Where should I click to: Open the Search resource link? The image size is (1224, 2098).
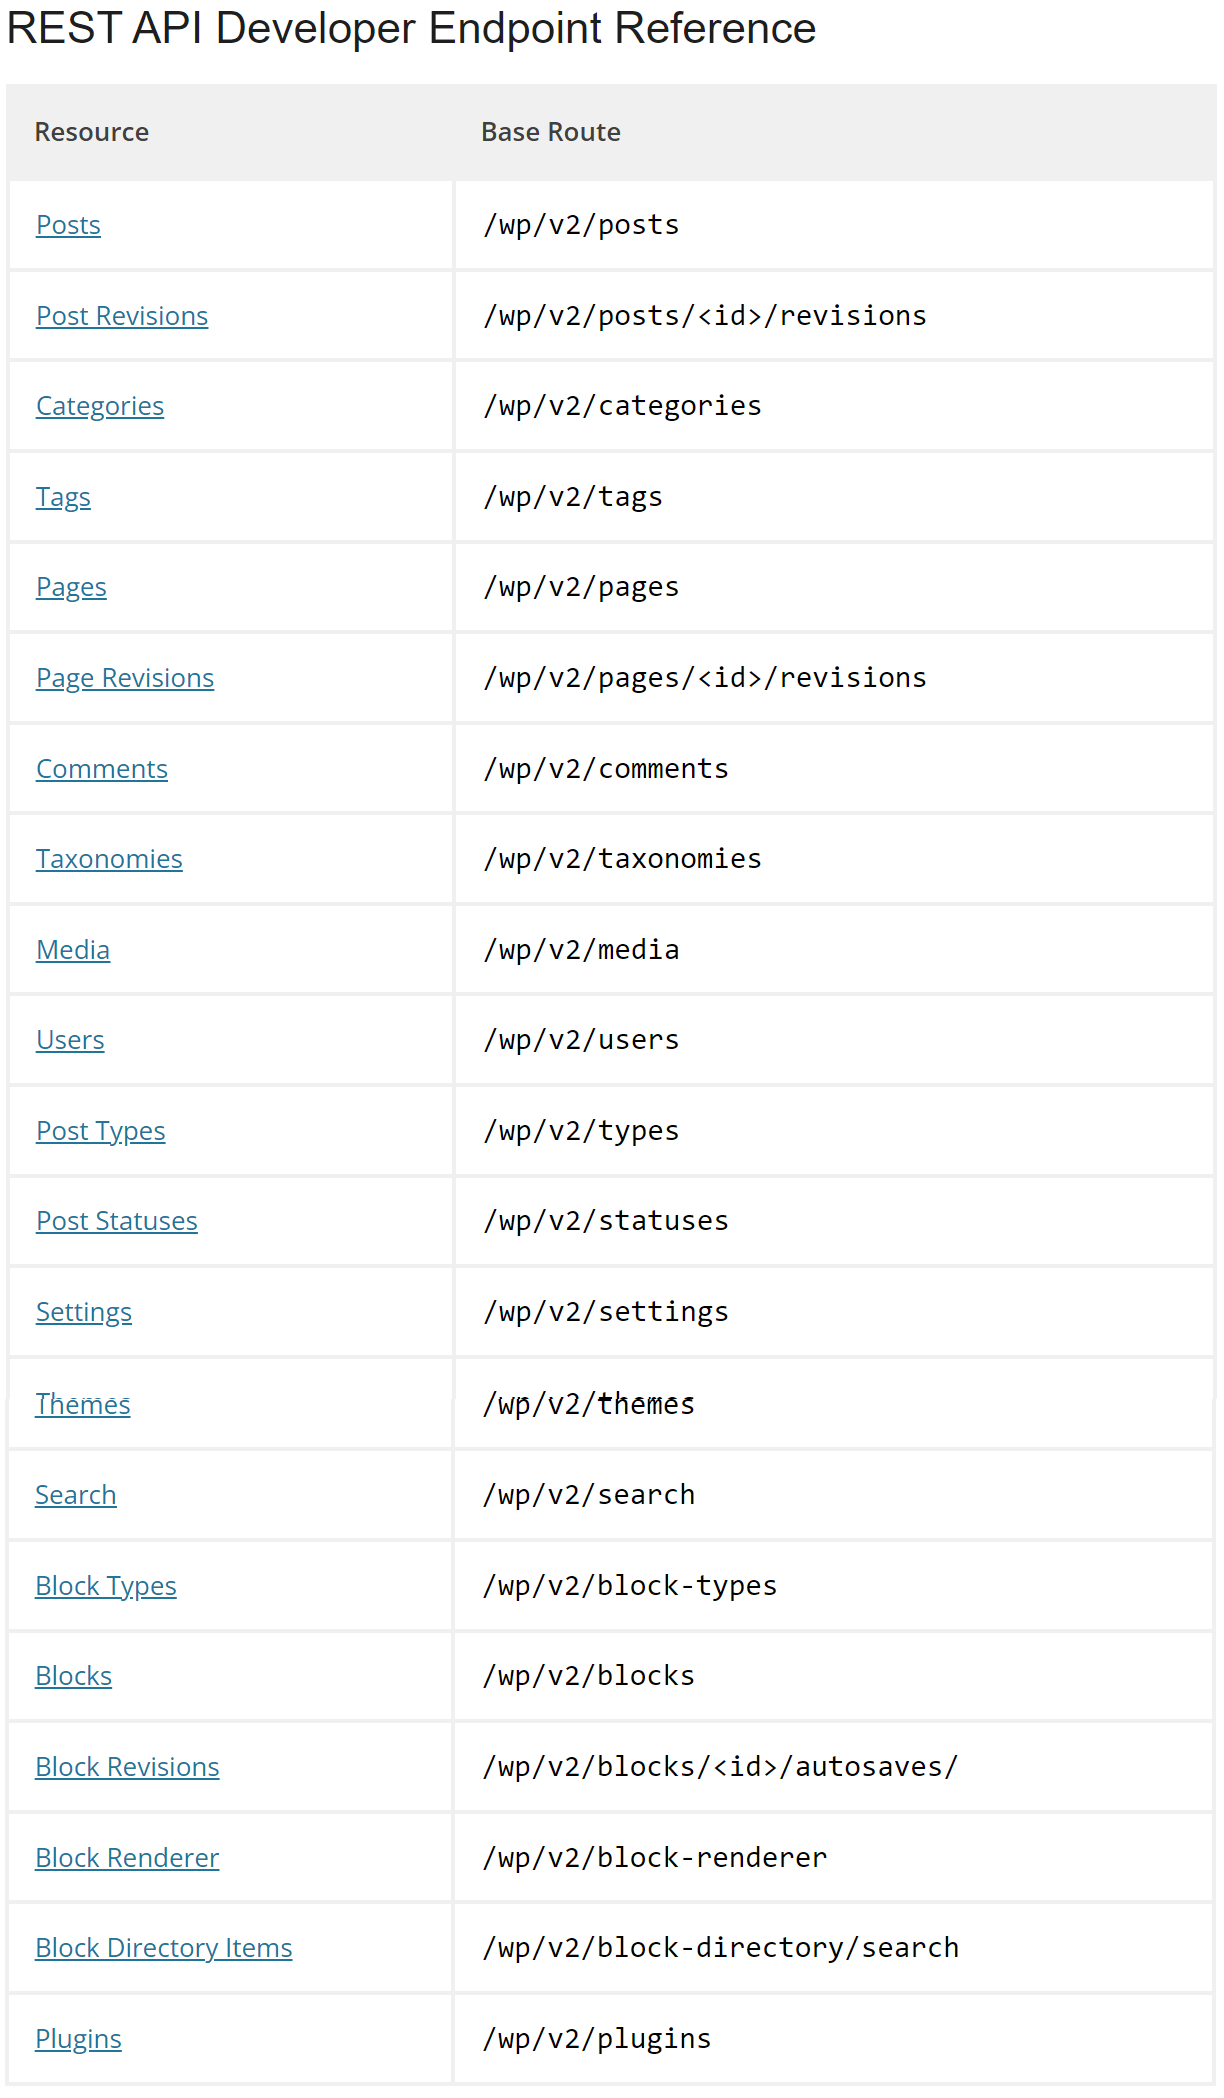click(x=76, y=1495)
